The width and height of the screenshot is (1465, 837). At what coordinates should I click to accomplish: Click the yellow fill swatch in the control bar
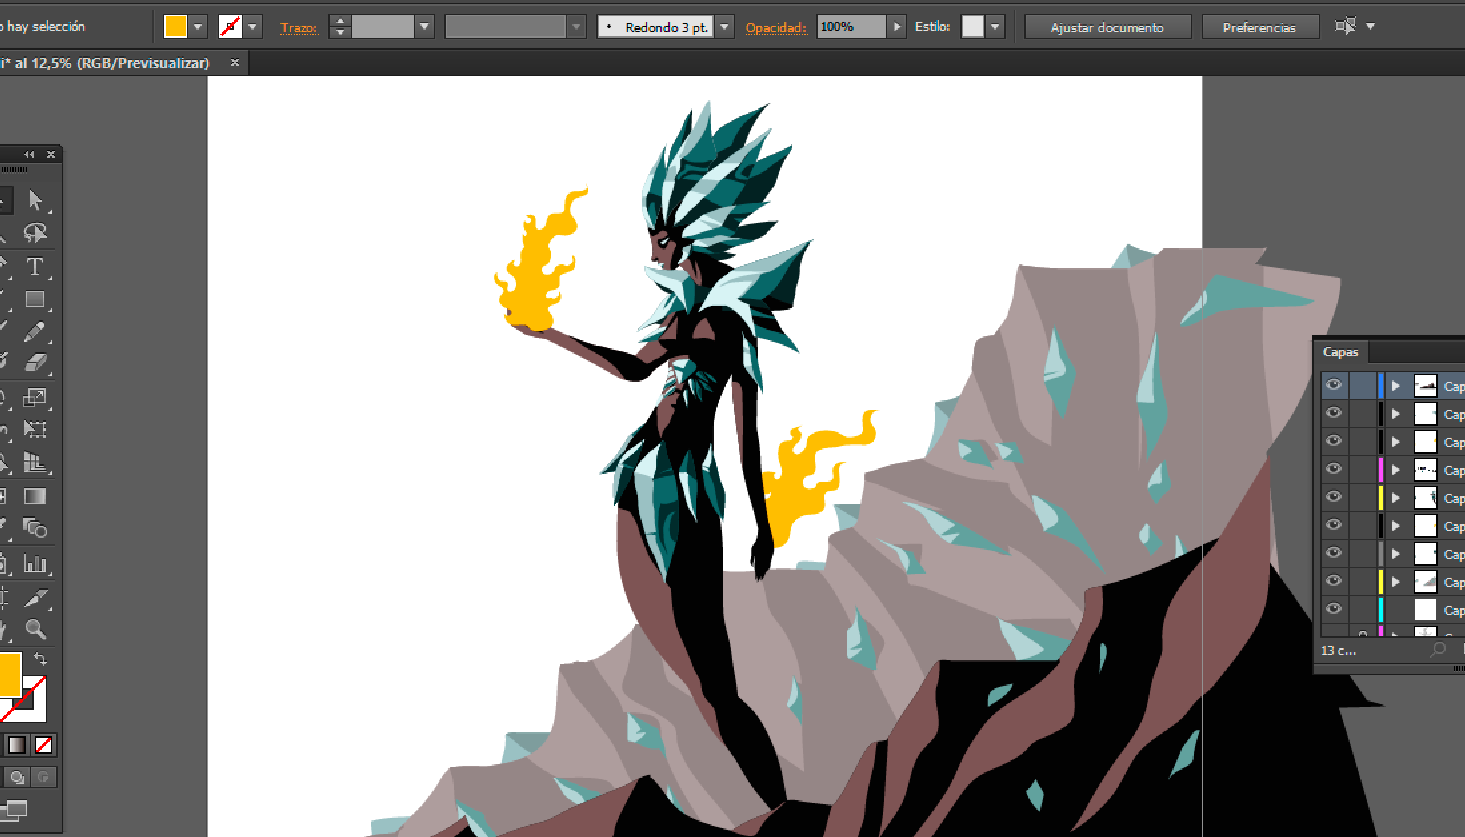click(x=176, y=27)
